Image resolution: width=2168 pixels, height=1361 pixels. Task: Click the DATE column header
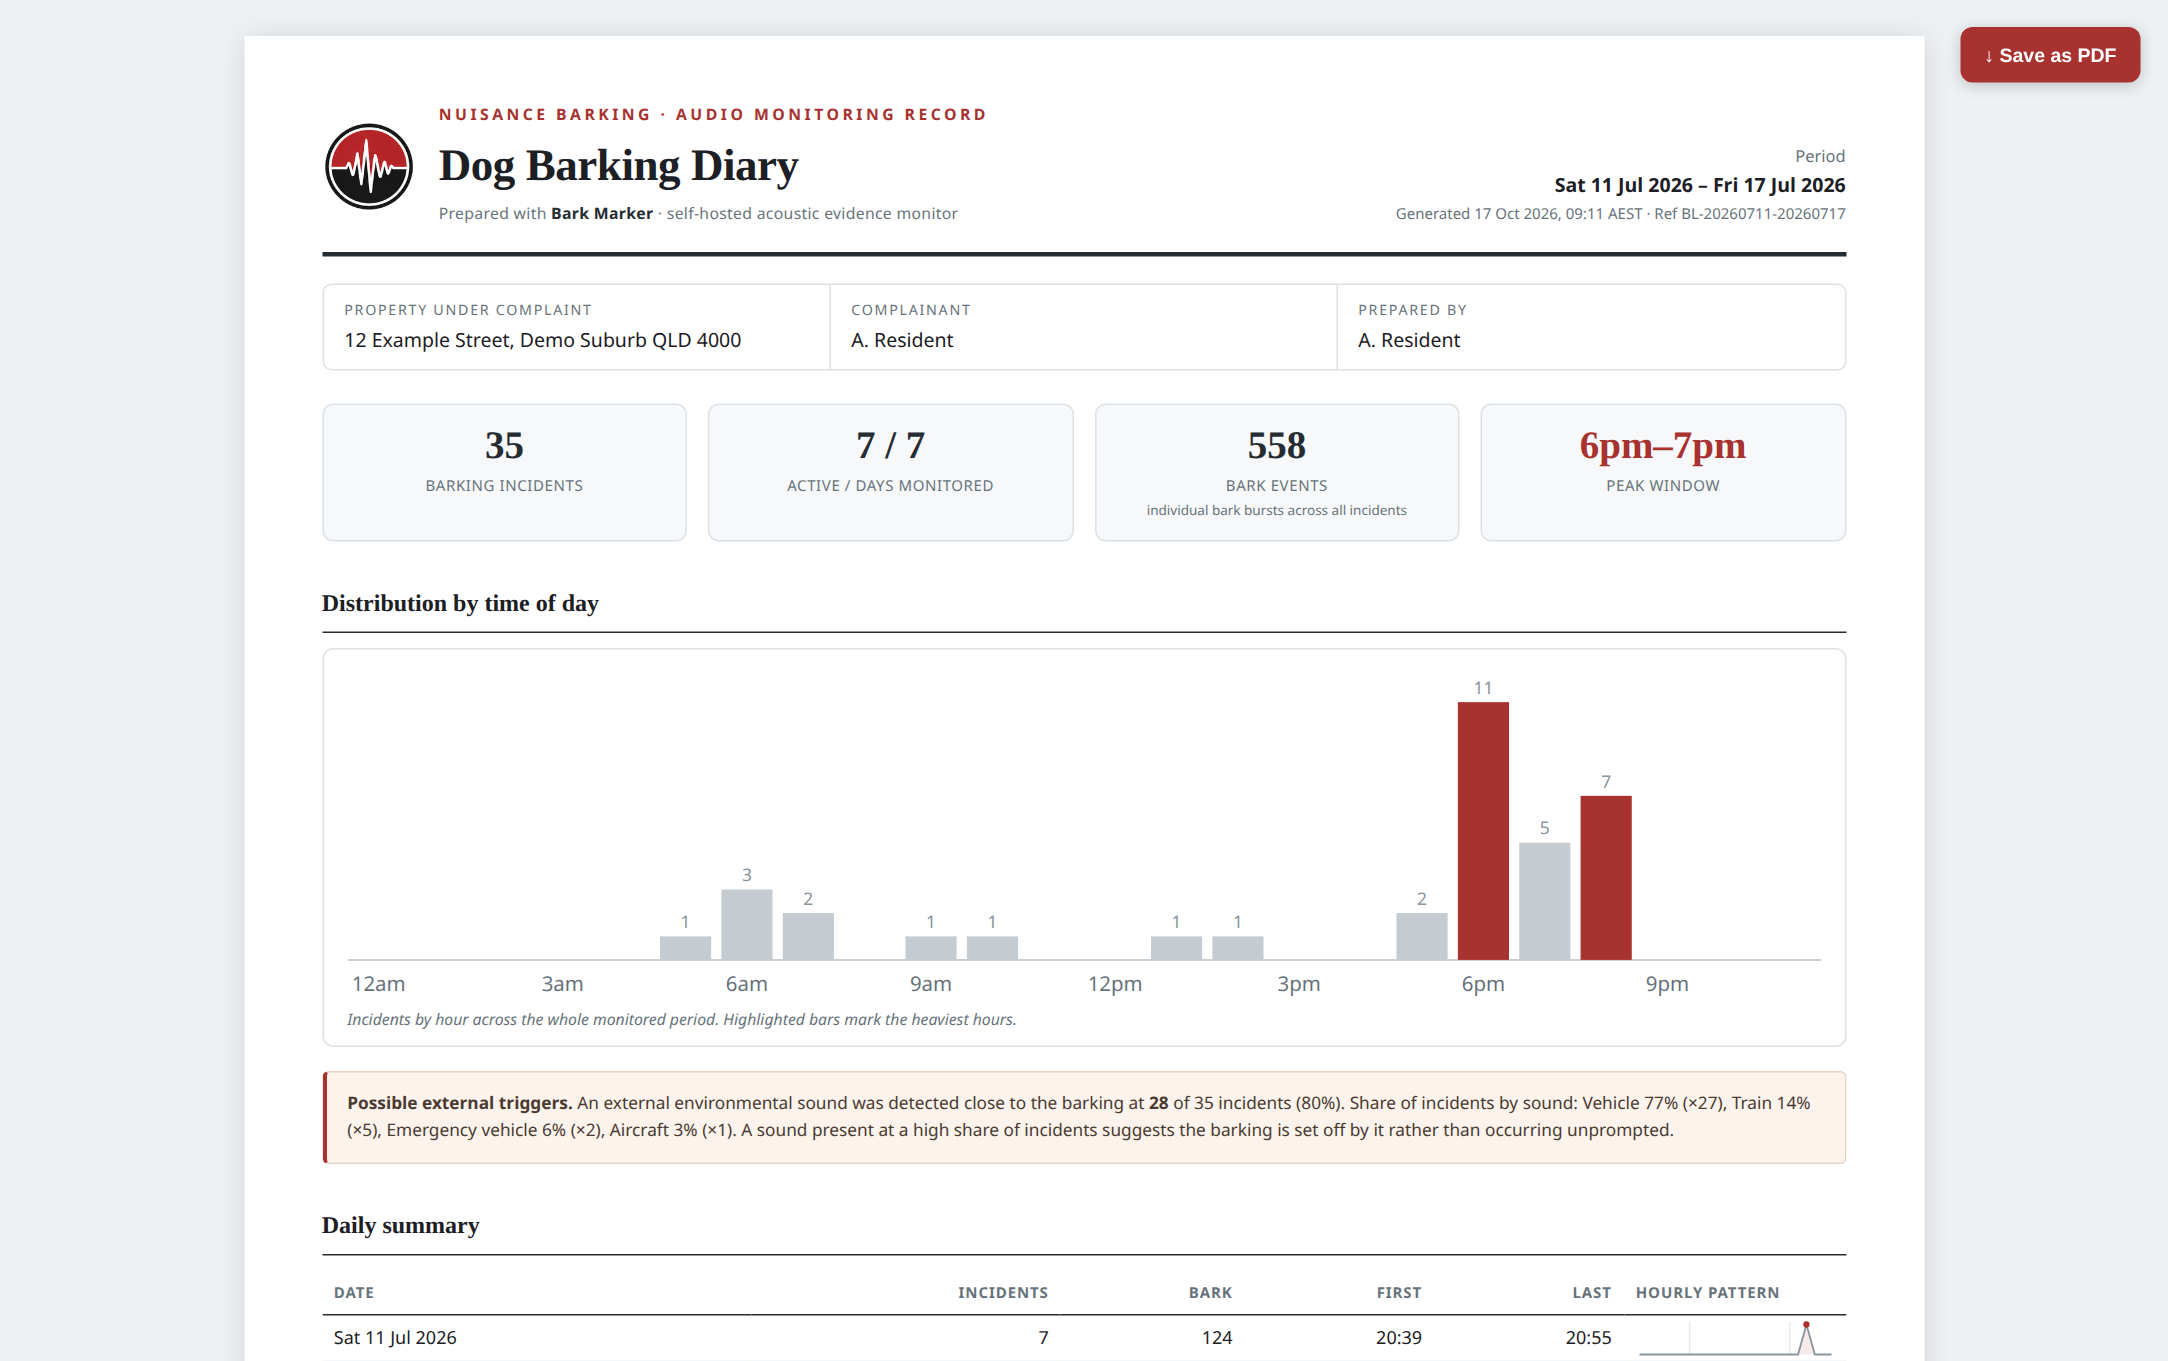click(x=354, y=1293)
